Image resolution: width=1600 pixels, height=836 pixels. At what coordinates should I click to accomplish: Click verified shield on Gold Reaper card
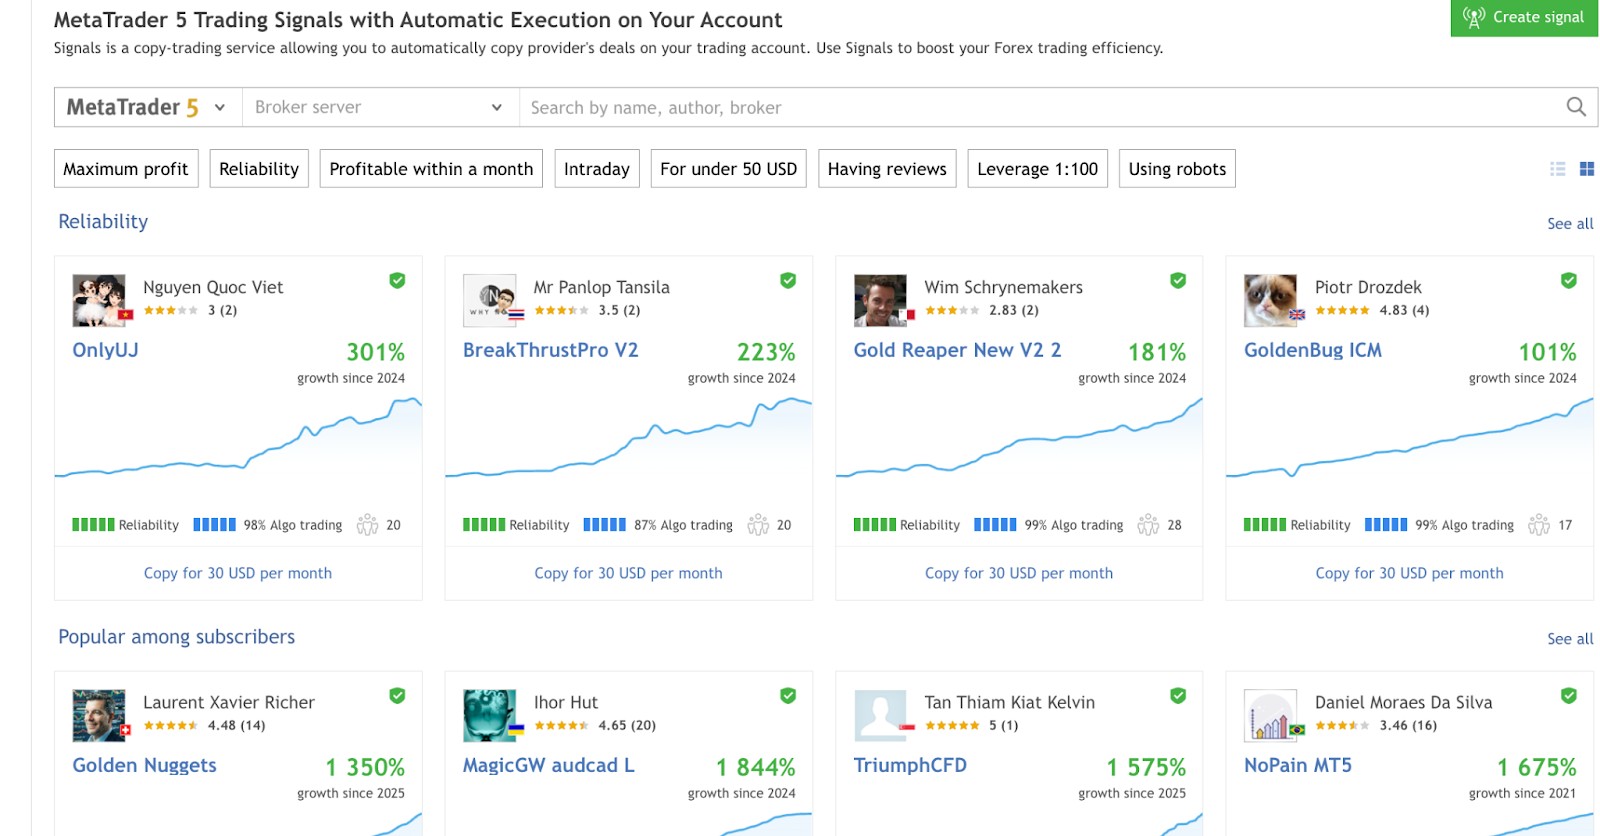(x=1178, y=281)
